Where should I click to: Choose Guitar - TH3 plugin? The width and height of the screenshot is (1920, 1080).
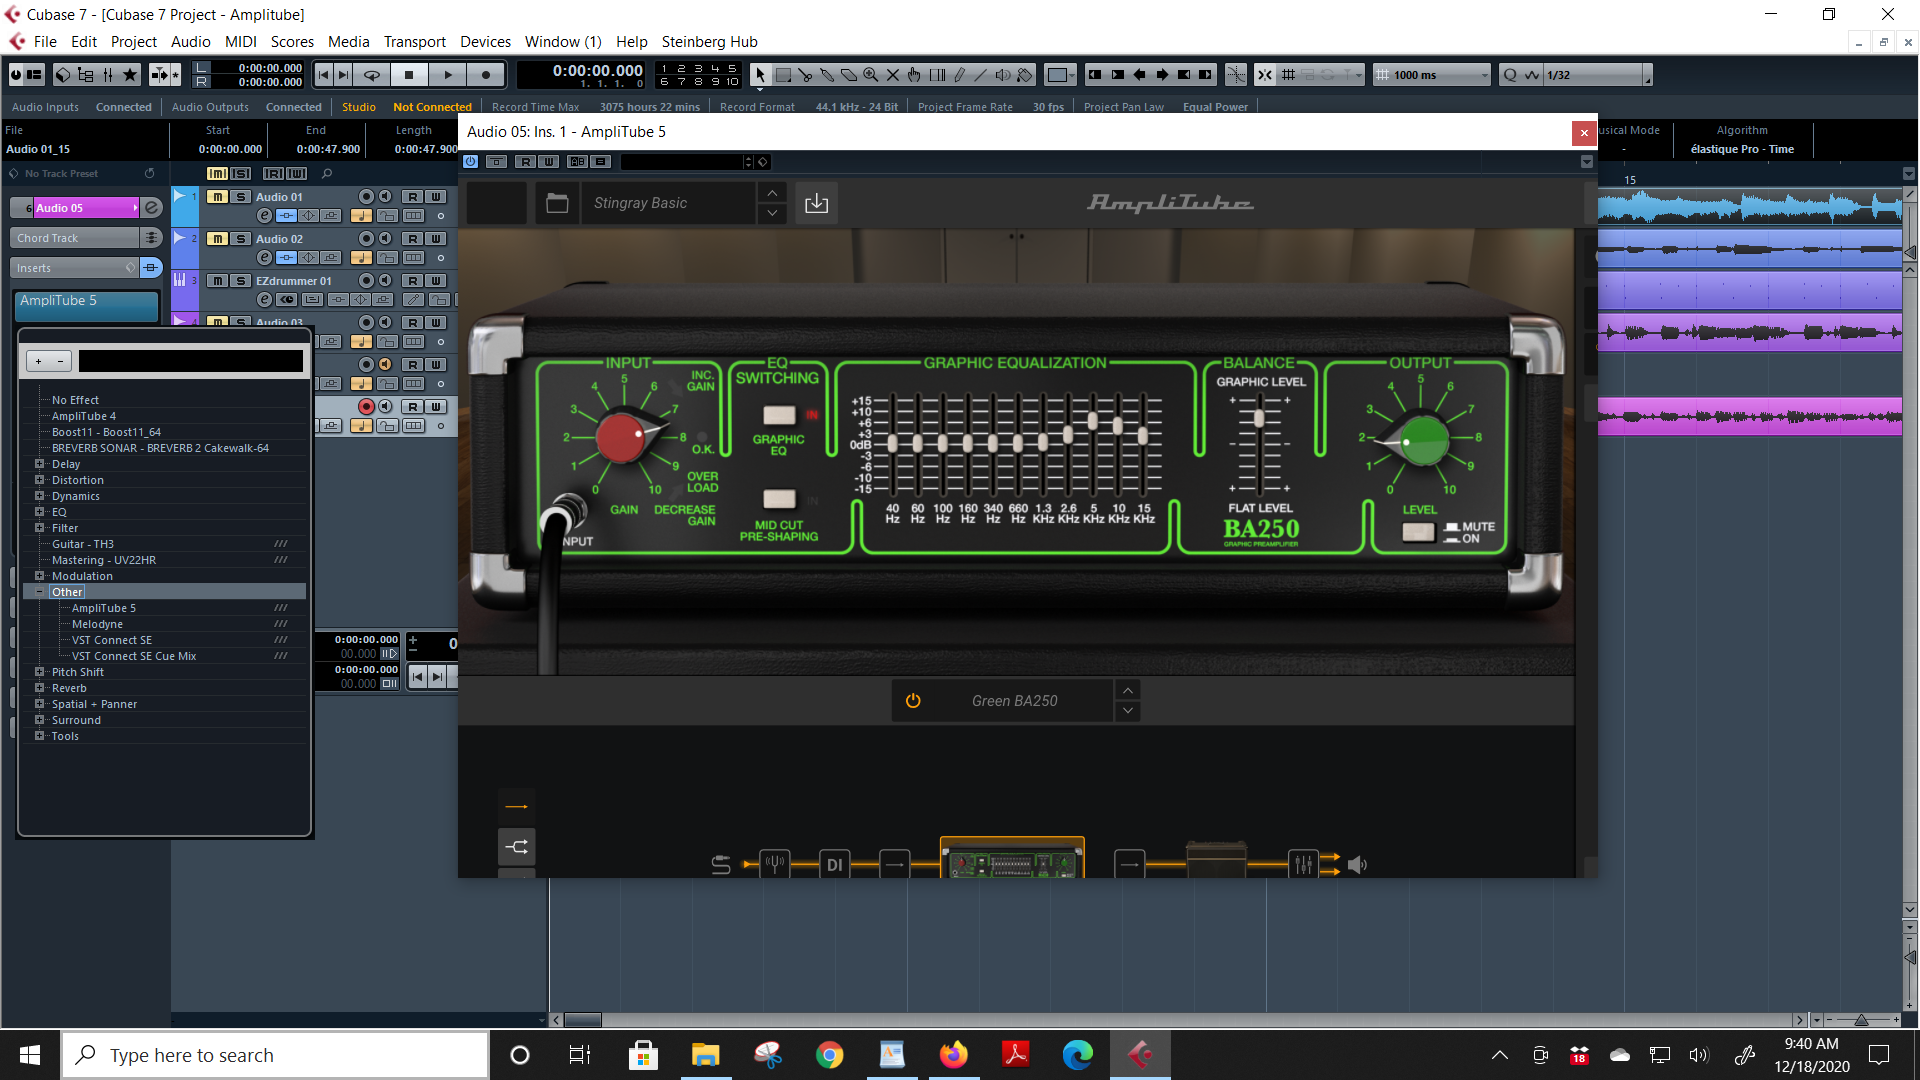(x=83, y=544)
